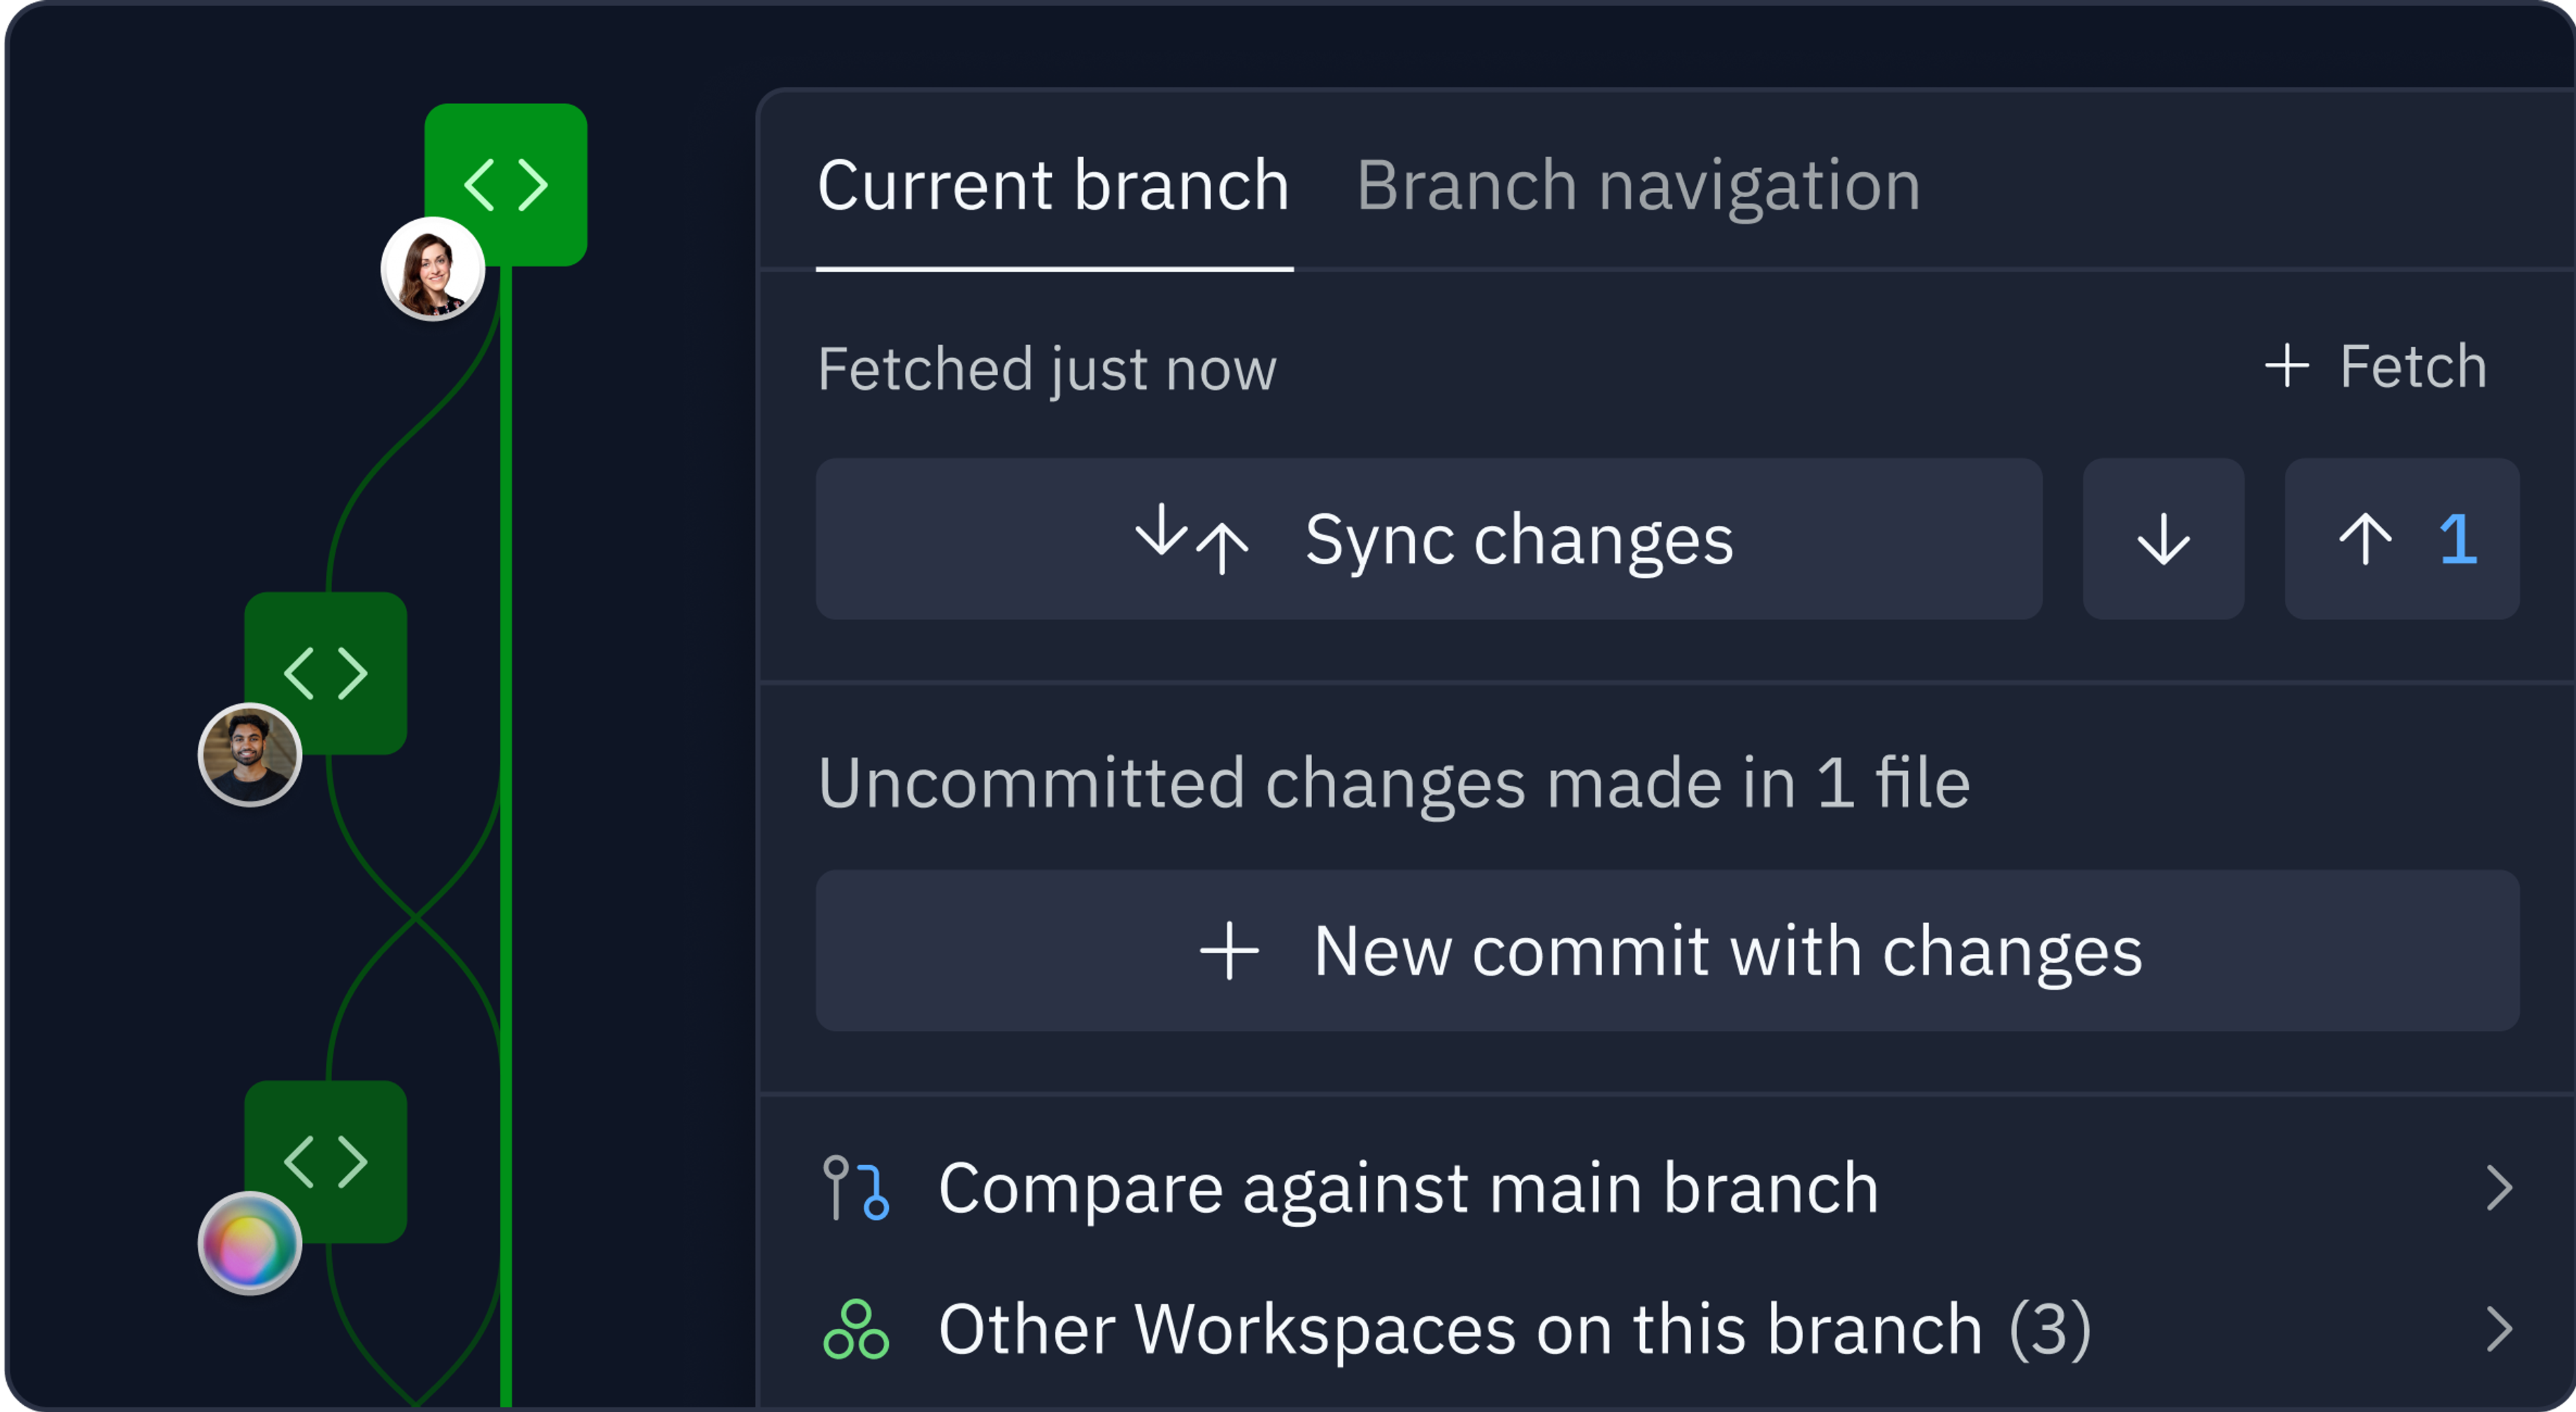
Task: Pull changes with the down arrow button
Action: coord(2163,539)
